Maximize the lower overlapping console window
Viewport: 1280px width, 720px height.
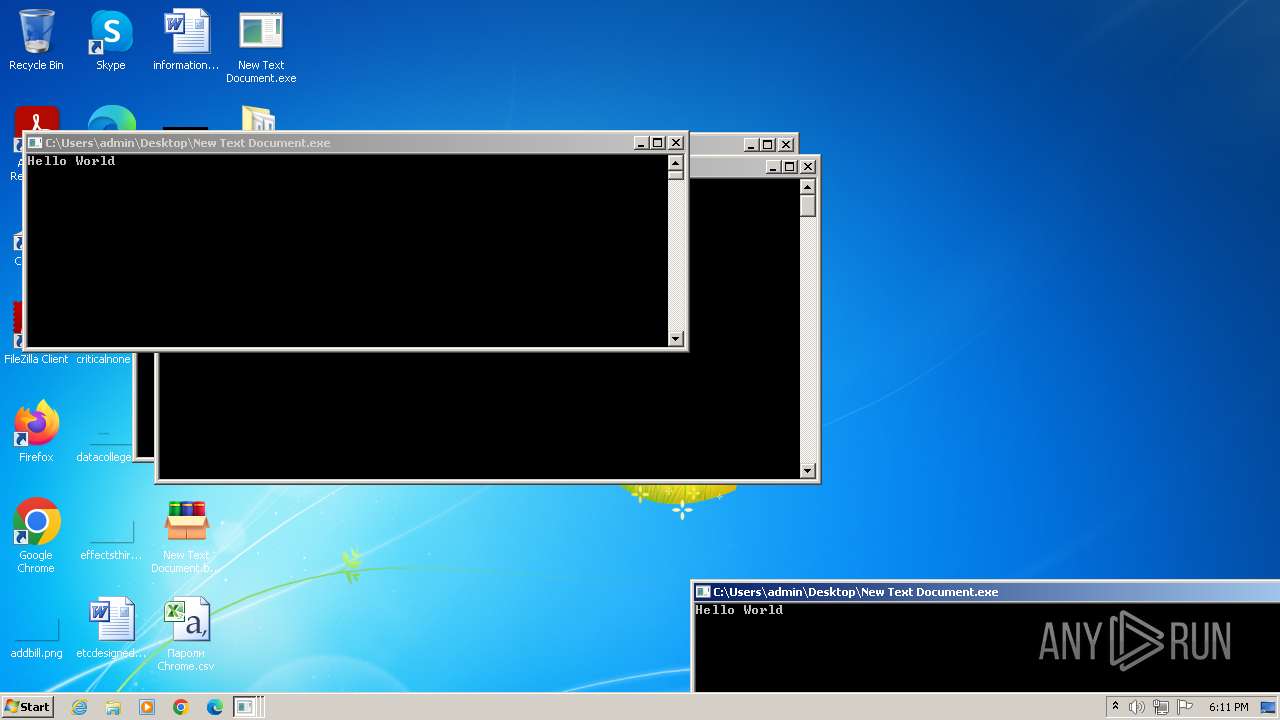[790, 167]
